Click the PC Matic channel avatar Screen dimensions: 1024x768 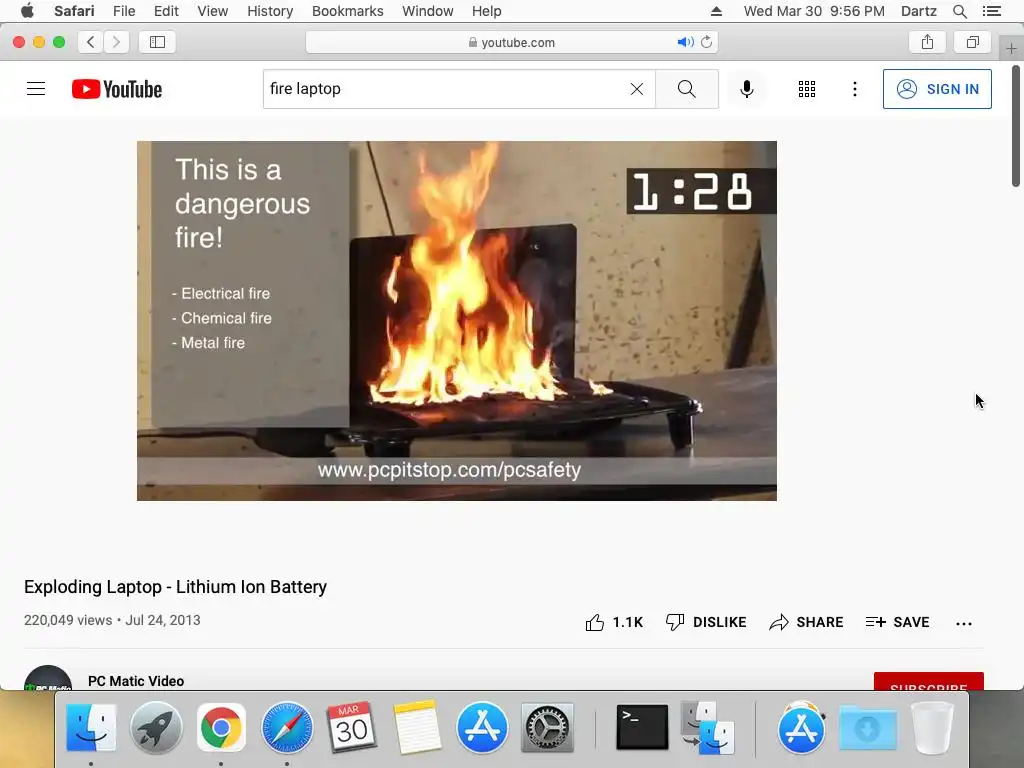(x=48, y=678)
